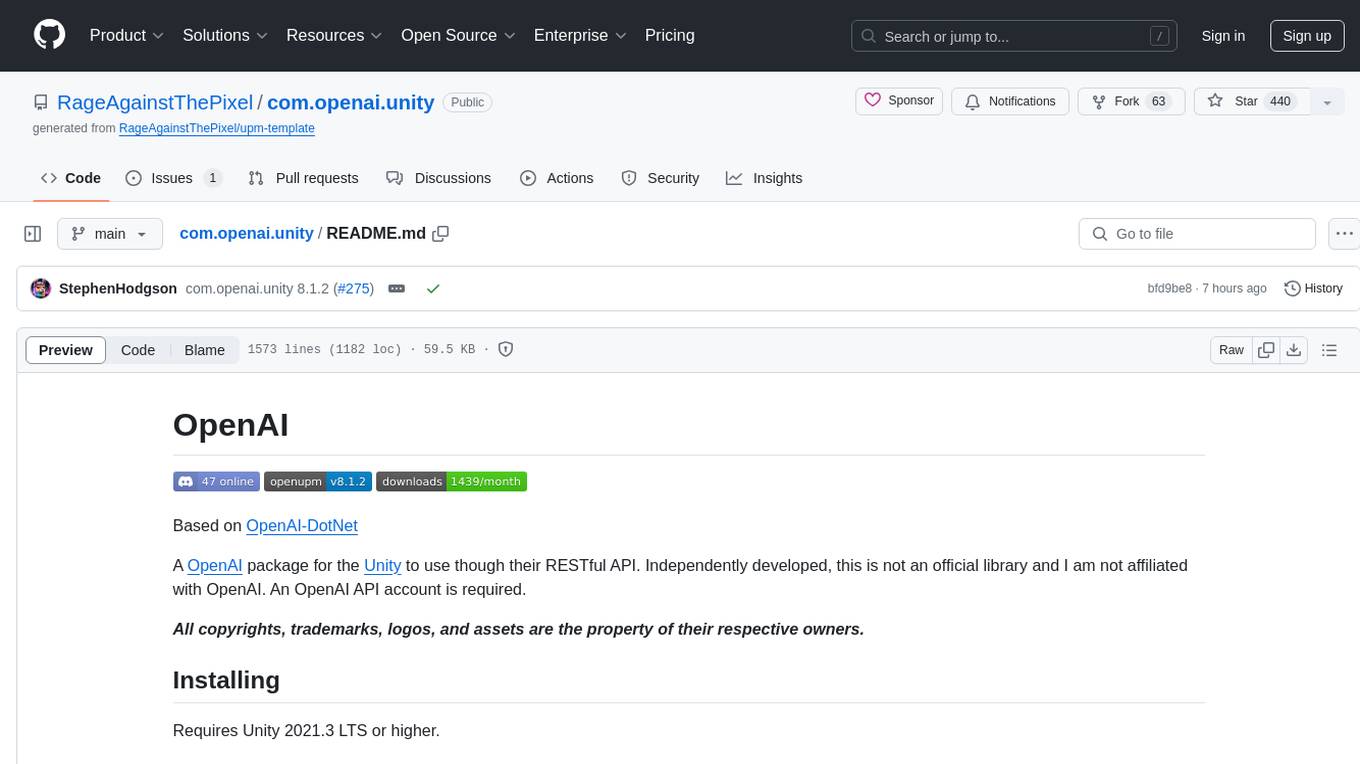Screen dimensions: 1360x764
Task: Click the Installing heading
Action: click(226, 680)
